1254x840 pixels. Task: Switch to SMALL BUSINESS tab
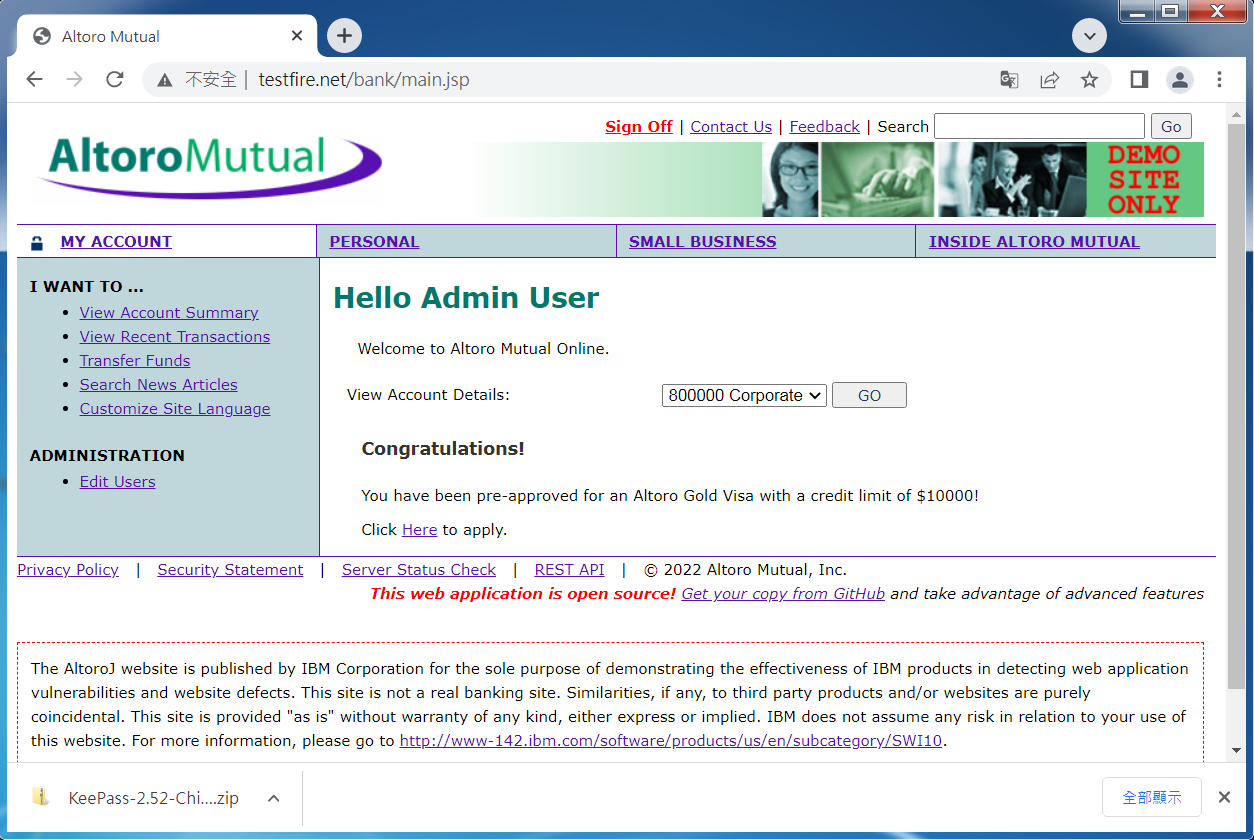702,241
